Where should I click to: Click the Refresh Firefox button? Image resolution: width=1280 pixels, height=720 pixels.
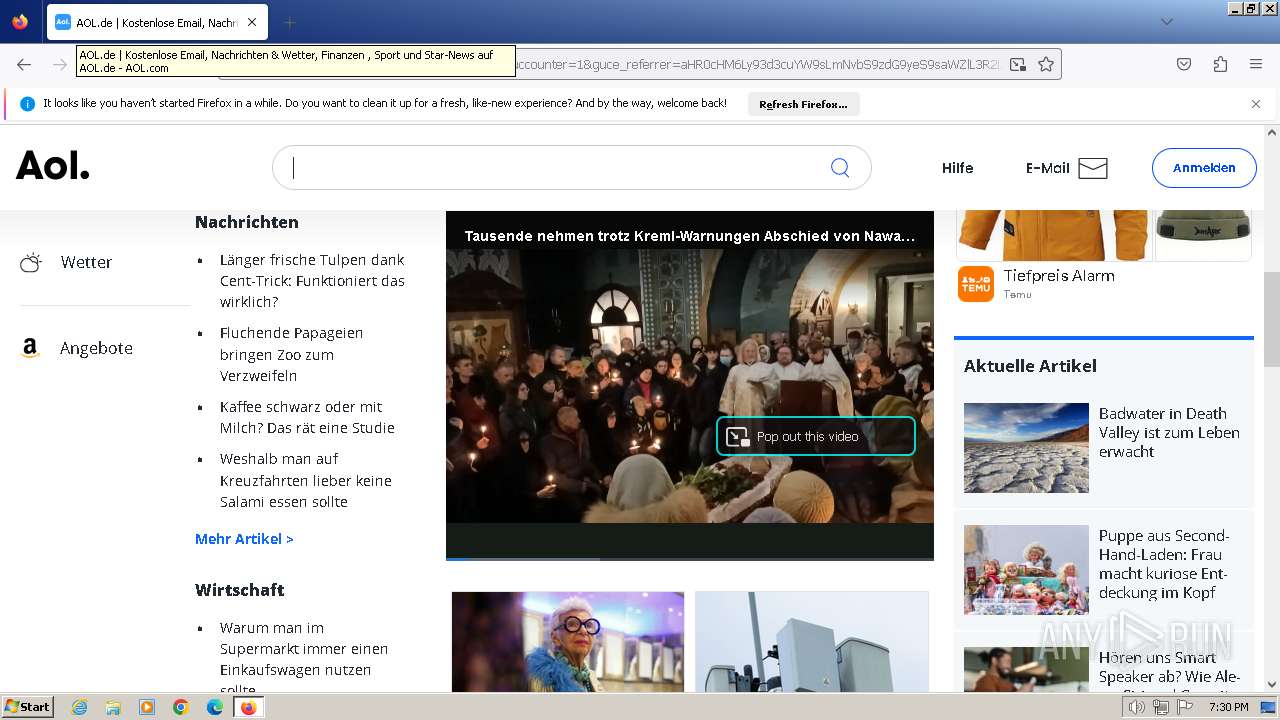803,104
